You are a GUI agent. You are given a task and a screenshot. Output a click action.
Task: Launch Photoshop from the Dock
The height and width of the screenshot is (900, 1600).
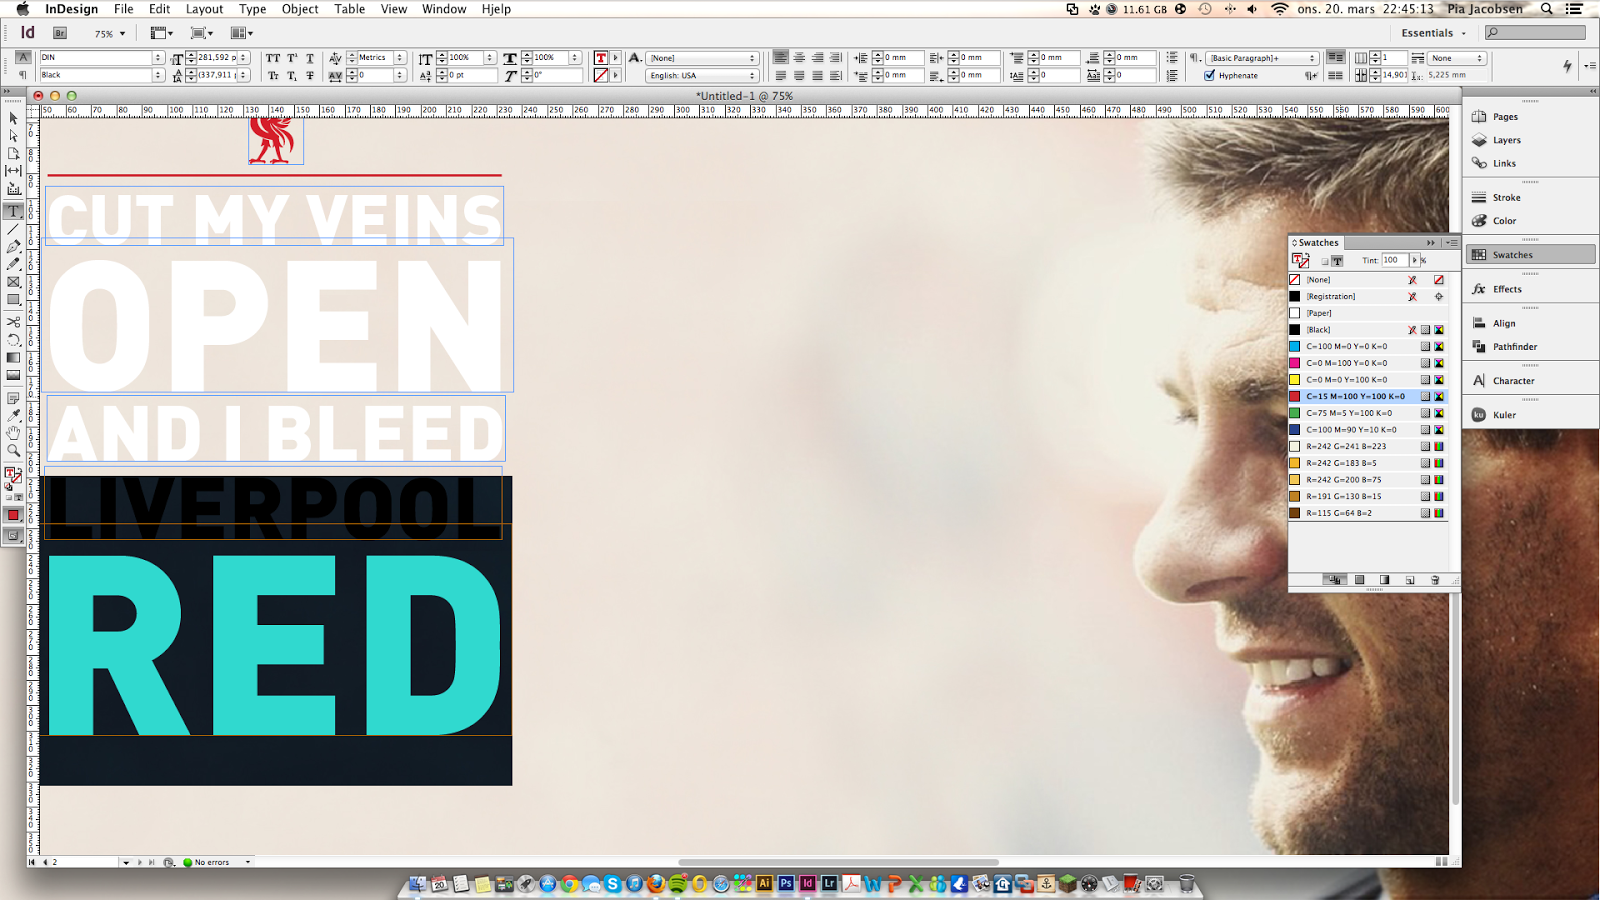coord(786,884)
